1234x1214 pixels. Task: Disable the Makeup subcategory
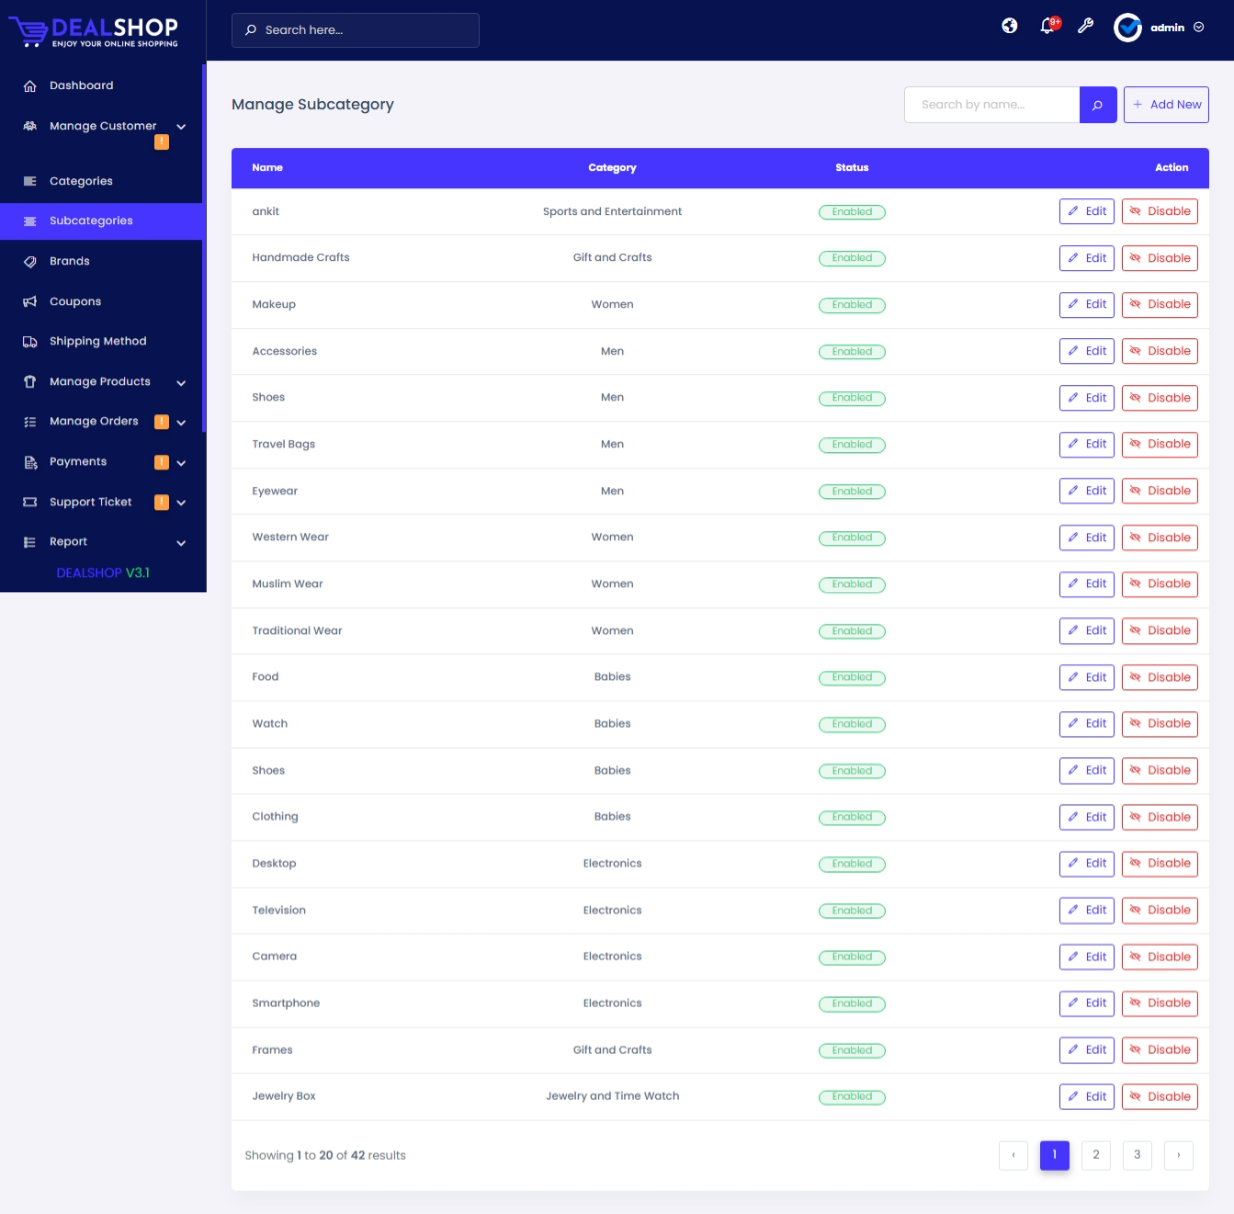tap(1159, 305)
